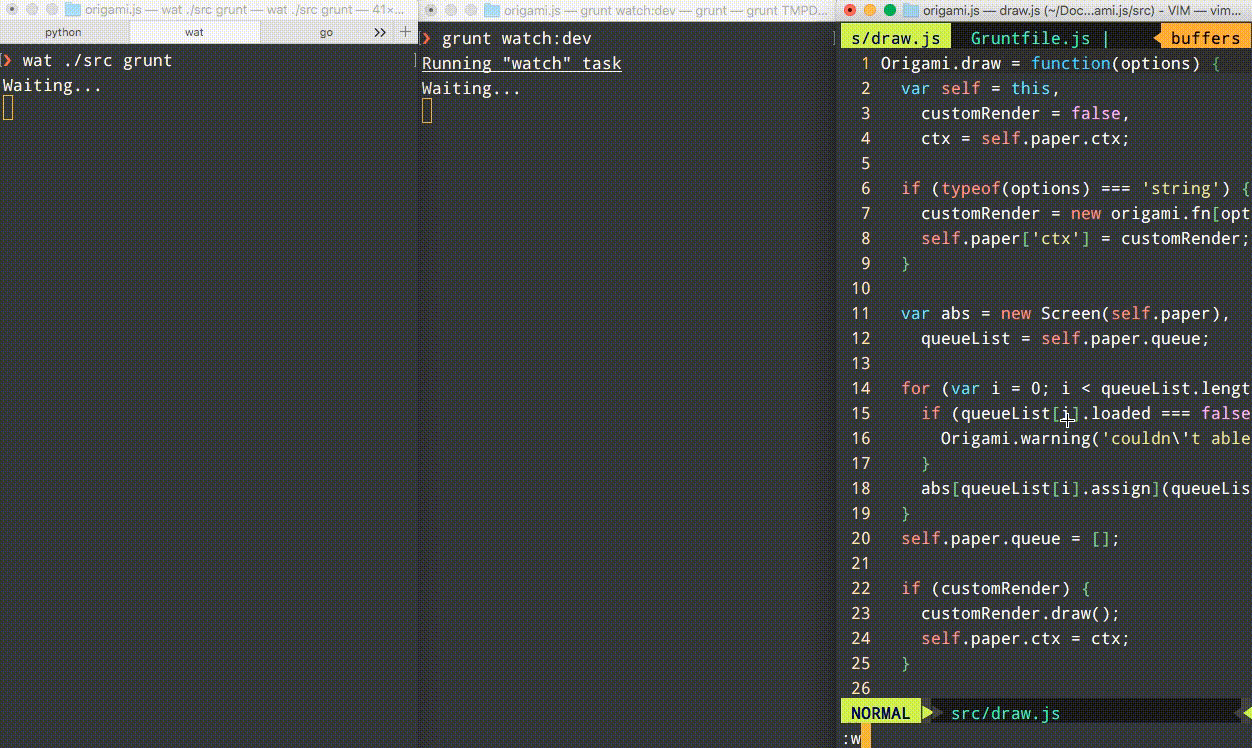
Task: Click the 'customRender = new origami.fn' line
Action: 1086,213
